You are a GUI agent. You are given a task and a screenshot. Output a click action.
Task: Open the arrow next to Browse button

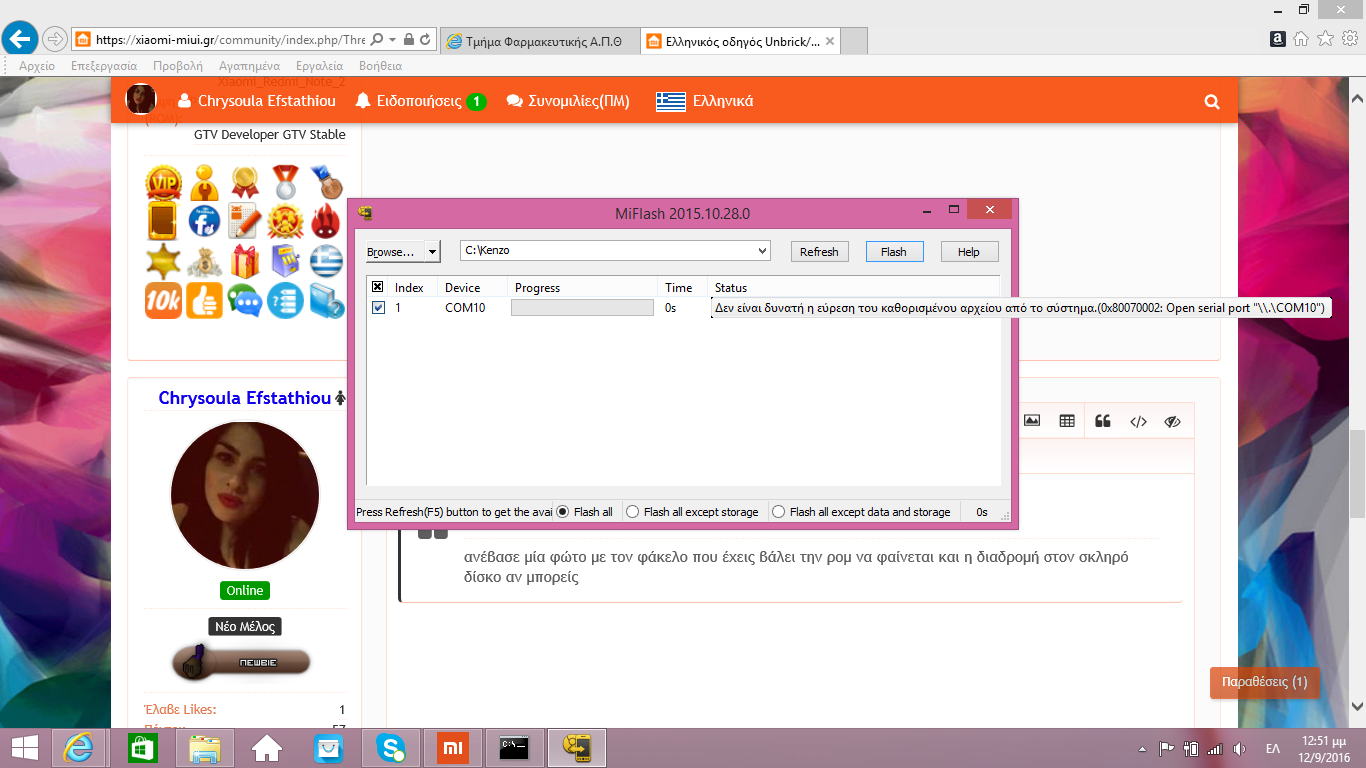[432, 252]
